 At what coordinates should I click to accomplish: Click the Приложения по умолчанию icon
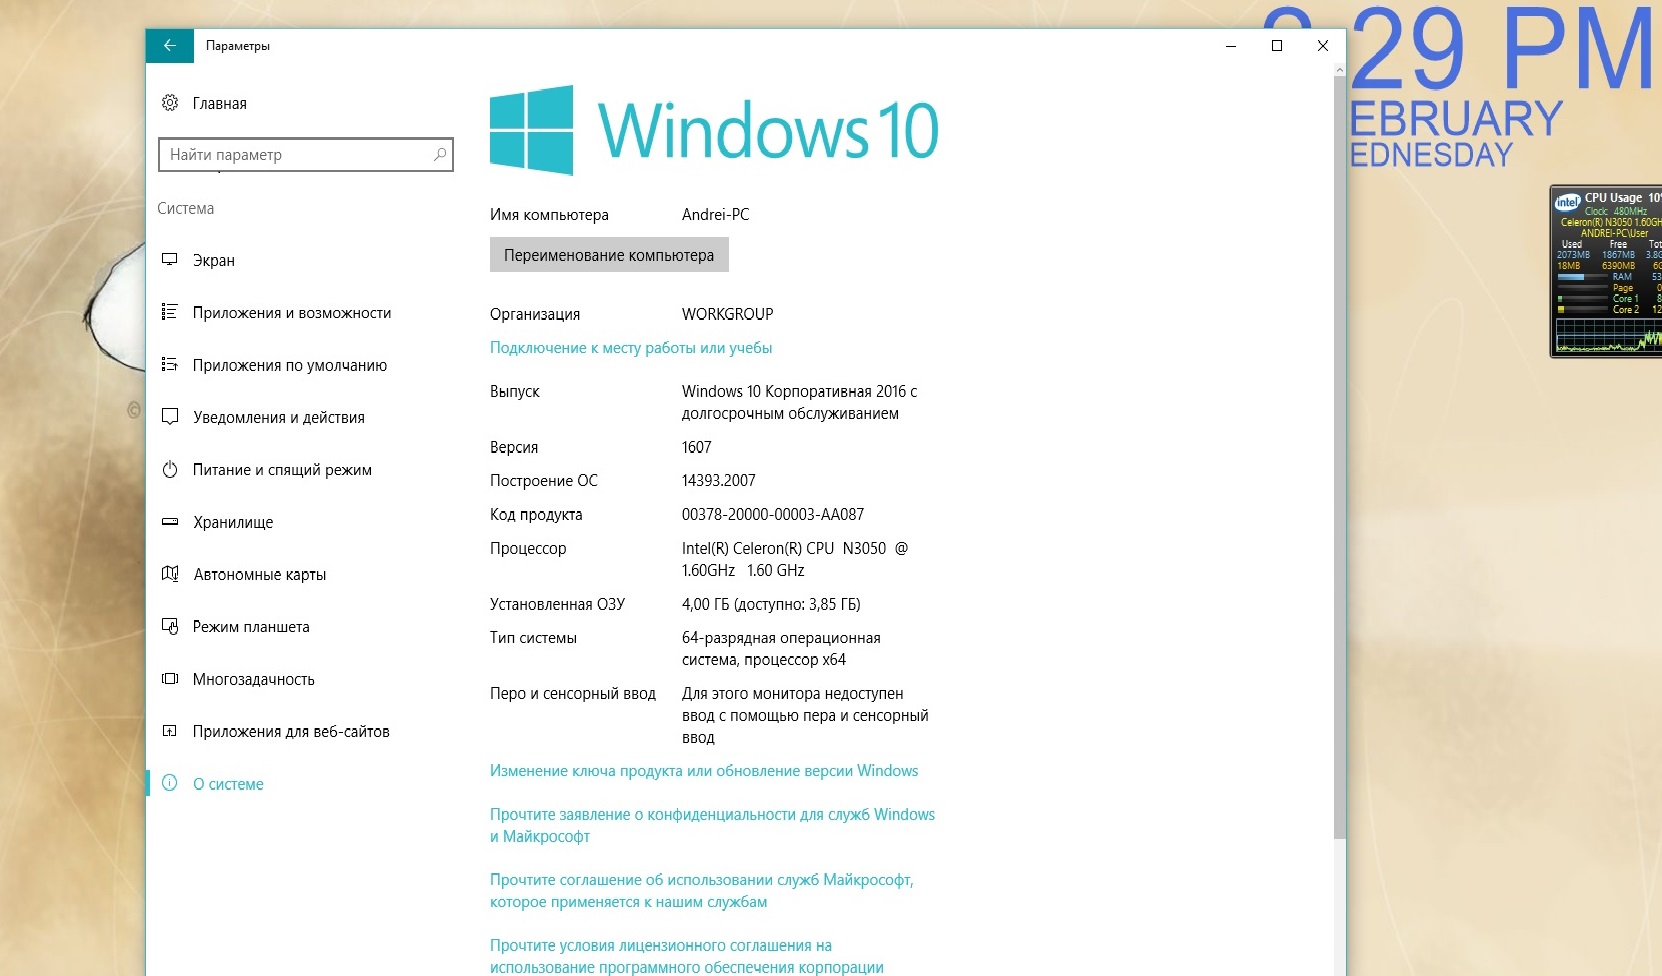(x=170, y=365)
